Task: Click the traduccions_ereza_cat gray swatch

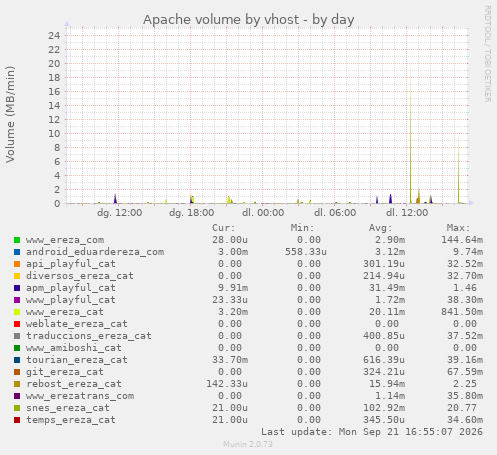Action: (17, 336)
